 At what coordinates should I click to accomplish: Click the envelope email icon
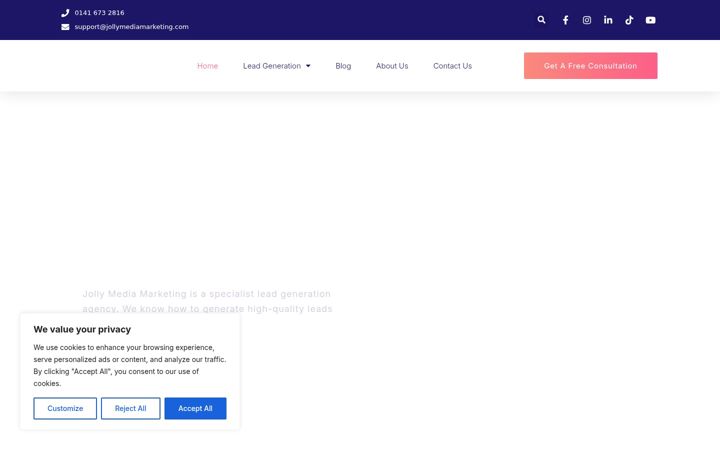click(65, 27)
